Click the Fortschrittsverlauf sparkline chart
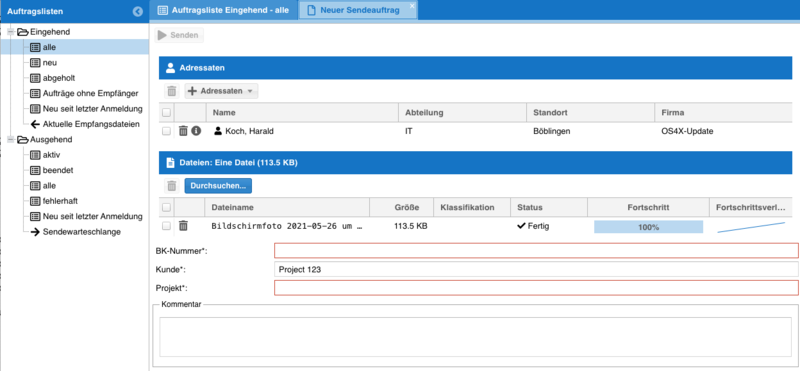800x371 pixels. click(x=751, y=227)
